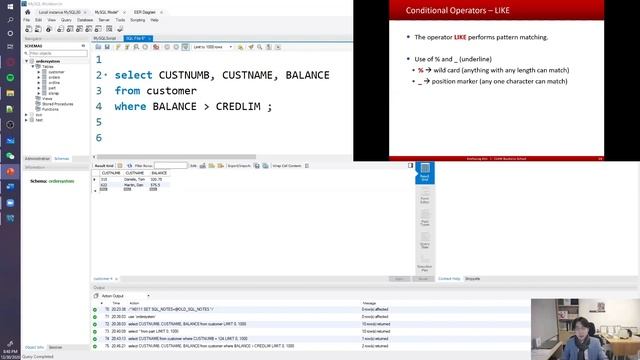Screen dimensions: 640x360
Task: Toggle the result panel sidebar toggle icon
Action: pyautogui.click(x=410, y=165)
